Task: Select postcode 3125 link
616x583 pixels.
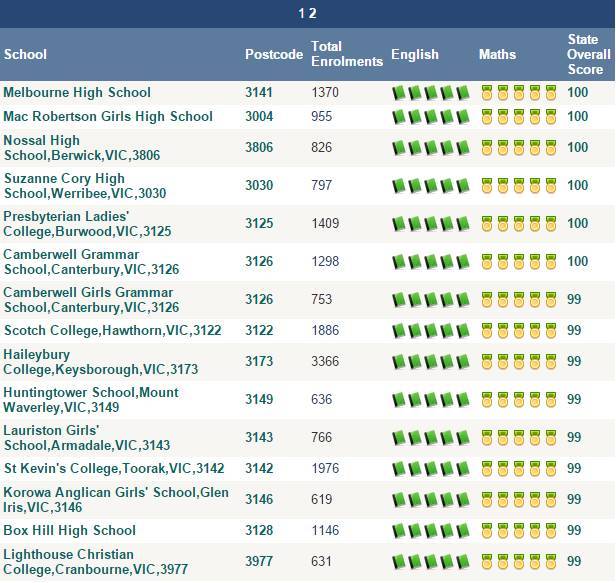Action: (x=259, y=224)
